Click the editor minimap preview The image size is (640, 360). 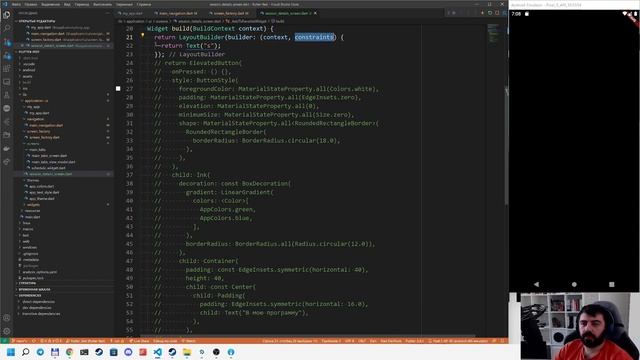coord(493,33)
